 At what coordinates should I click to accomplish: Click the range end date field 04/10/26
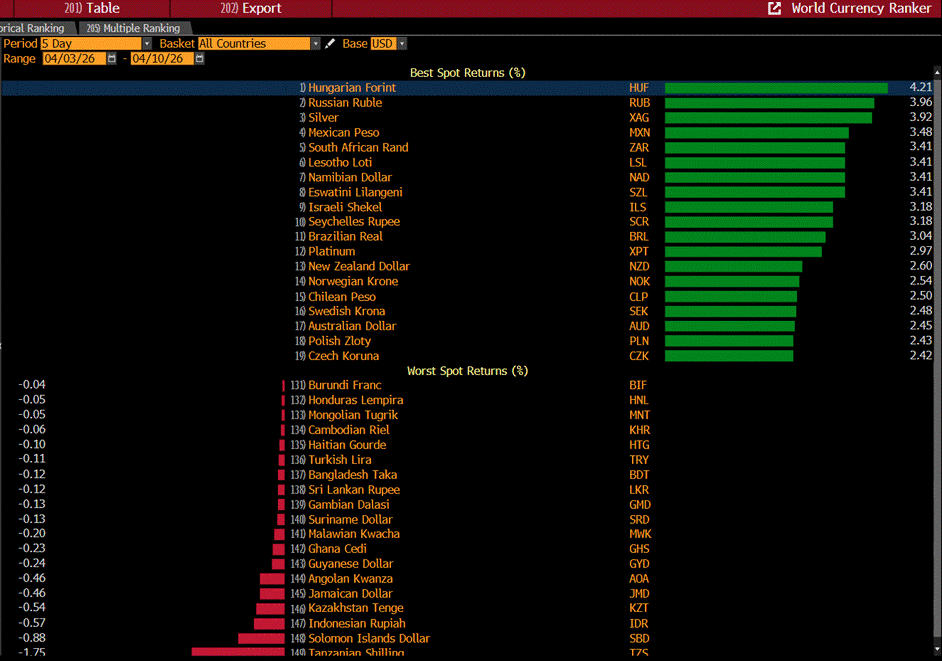(x=162, y=59)
